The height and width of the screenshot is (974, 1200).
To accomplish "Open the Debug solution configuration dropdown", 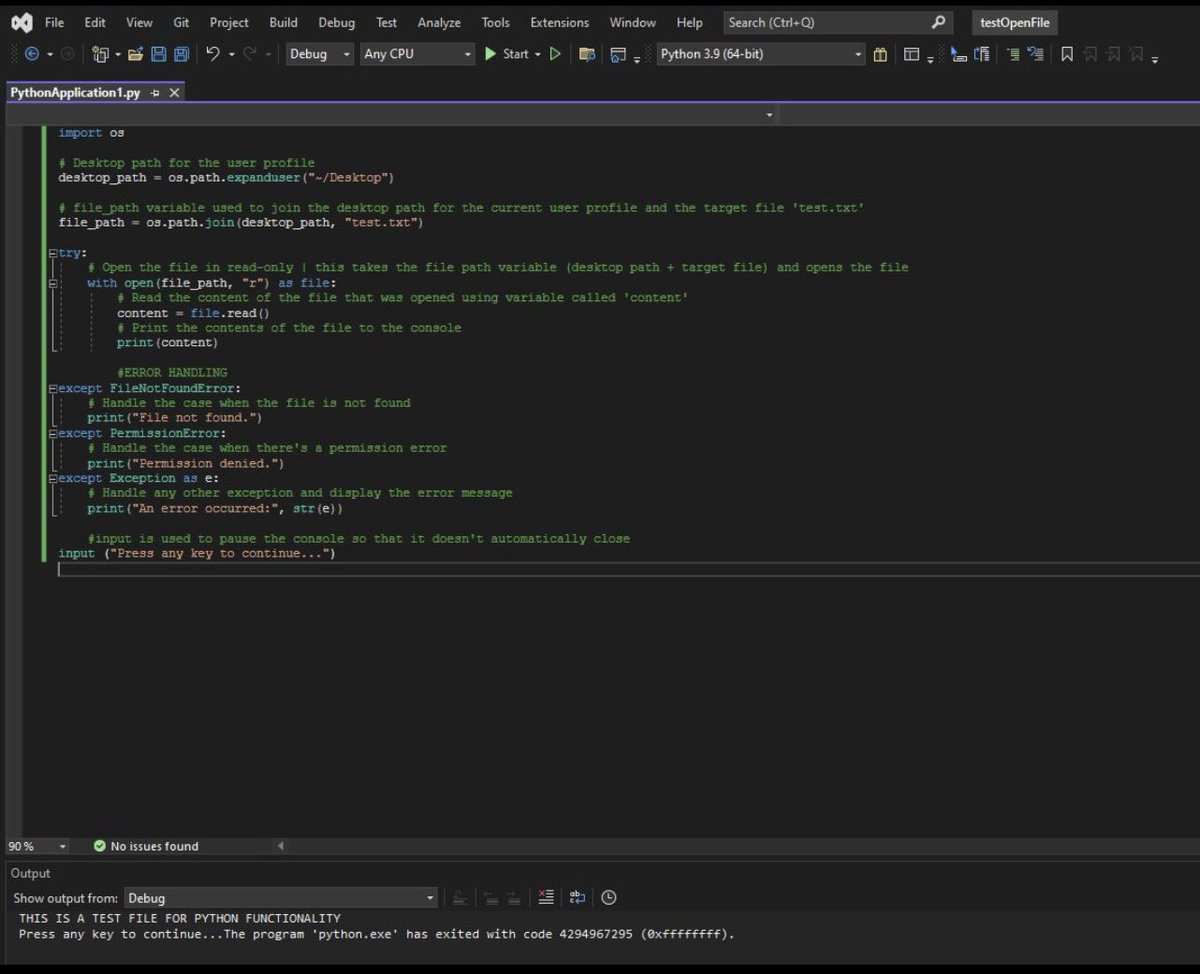I will [x=320, y=54].
